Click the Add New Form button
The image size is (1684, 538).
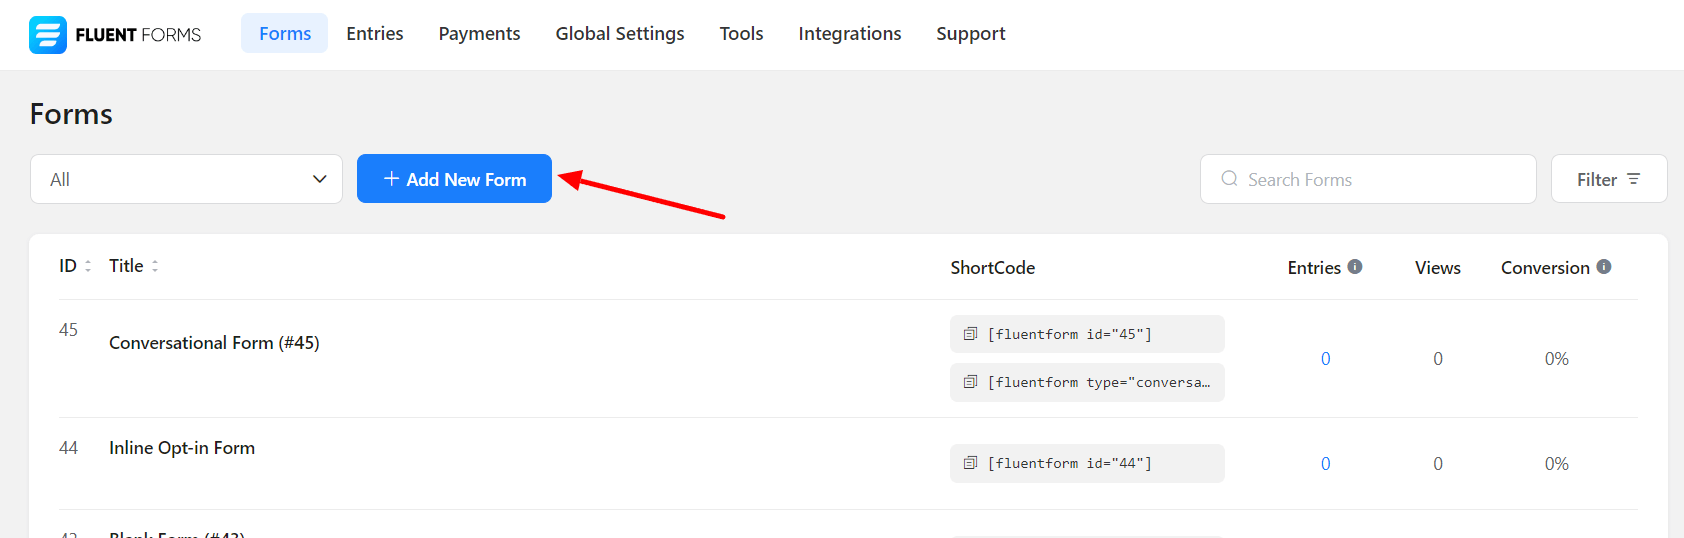[454, 179]
